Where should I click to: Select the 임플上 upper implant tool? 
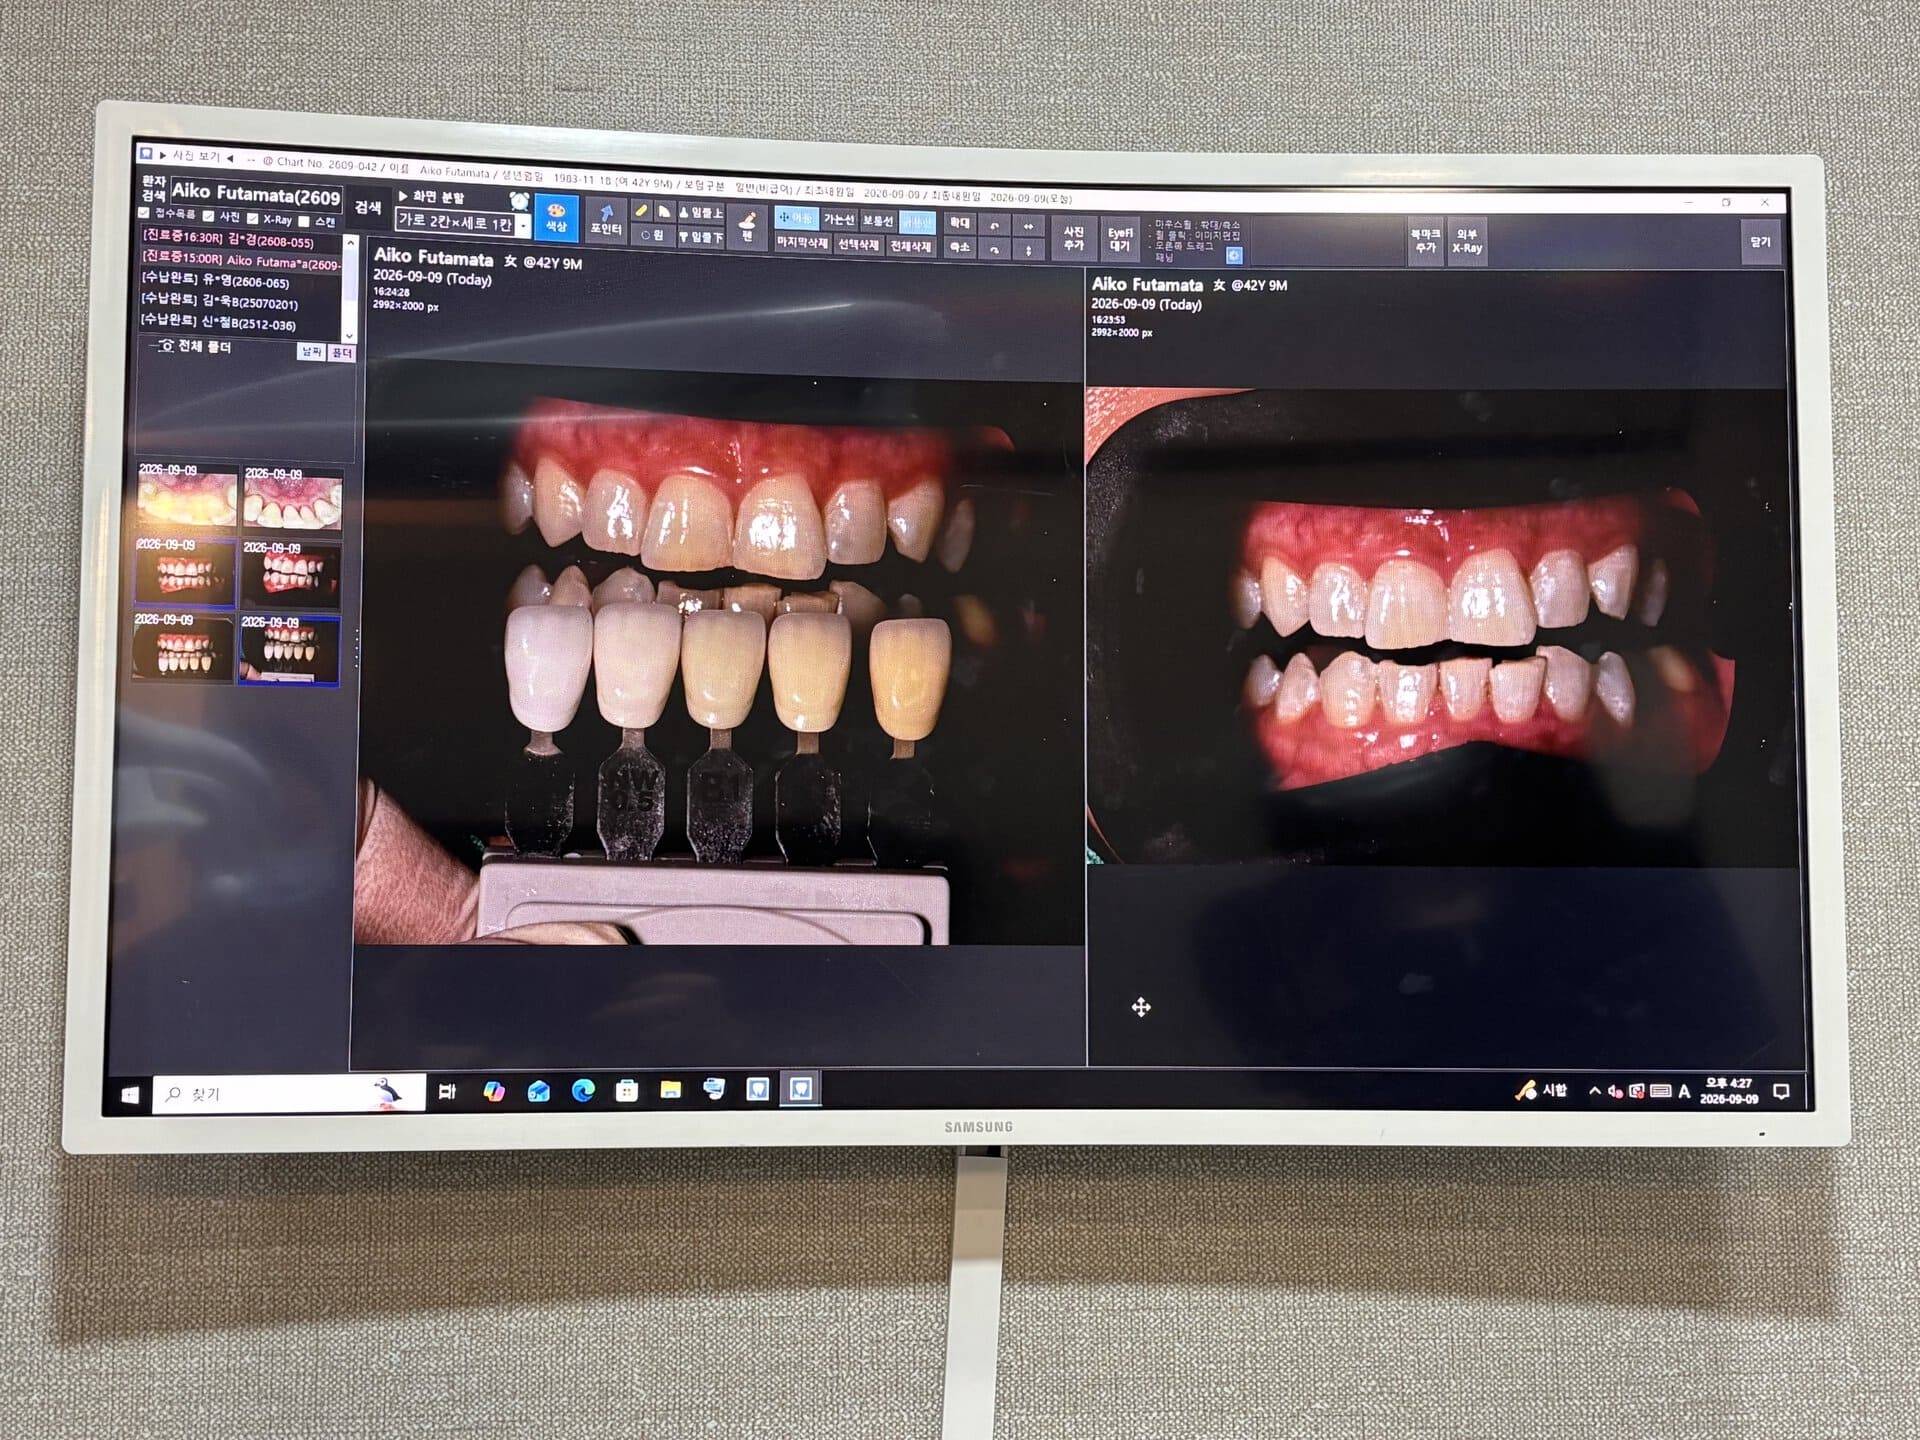pos(701,213)
